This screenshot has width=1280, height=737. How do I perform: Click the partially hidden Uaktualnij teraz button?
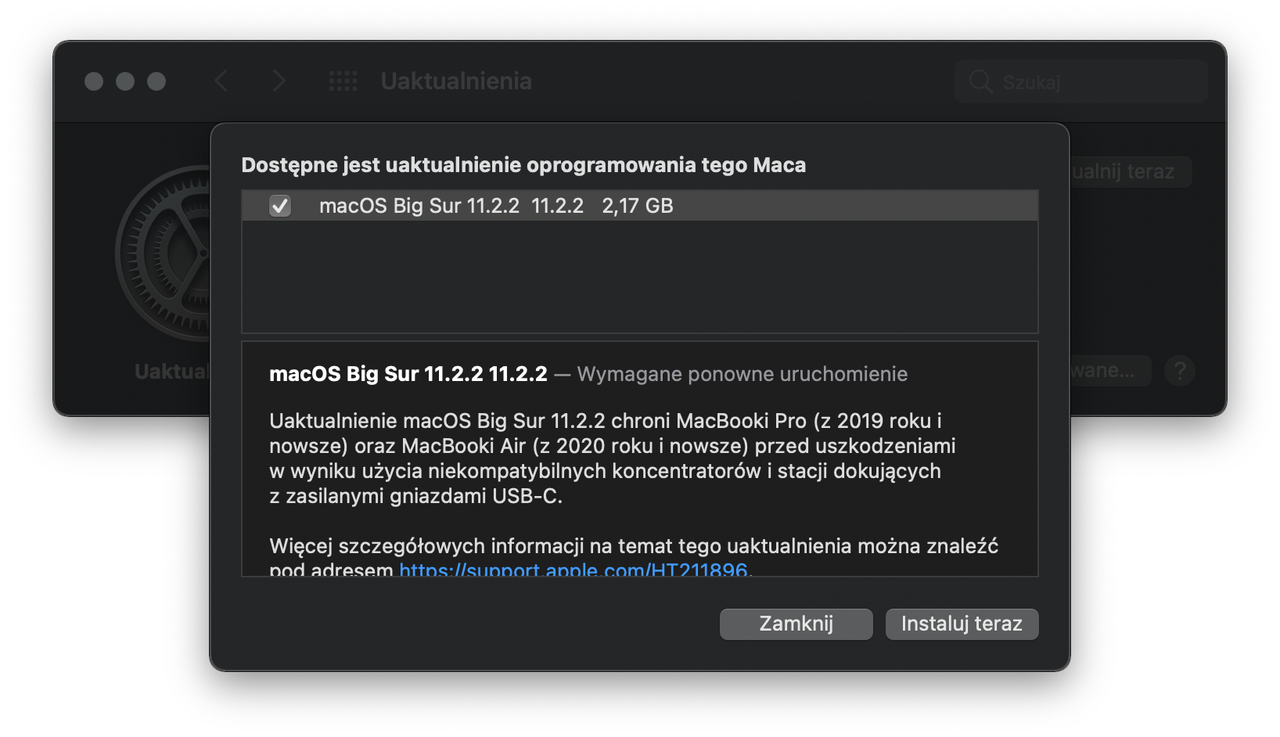coord(1130,171)
